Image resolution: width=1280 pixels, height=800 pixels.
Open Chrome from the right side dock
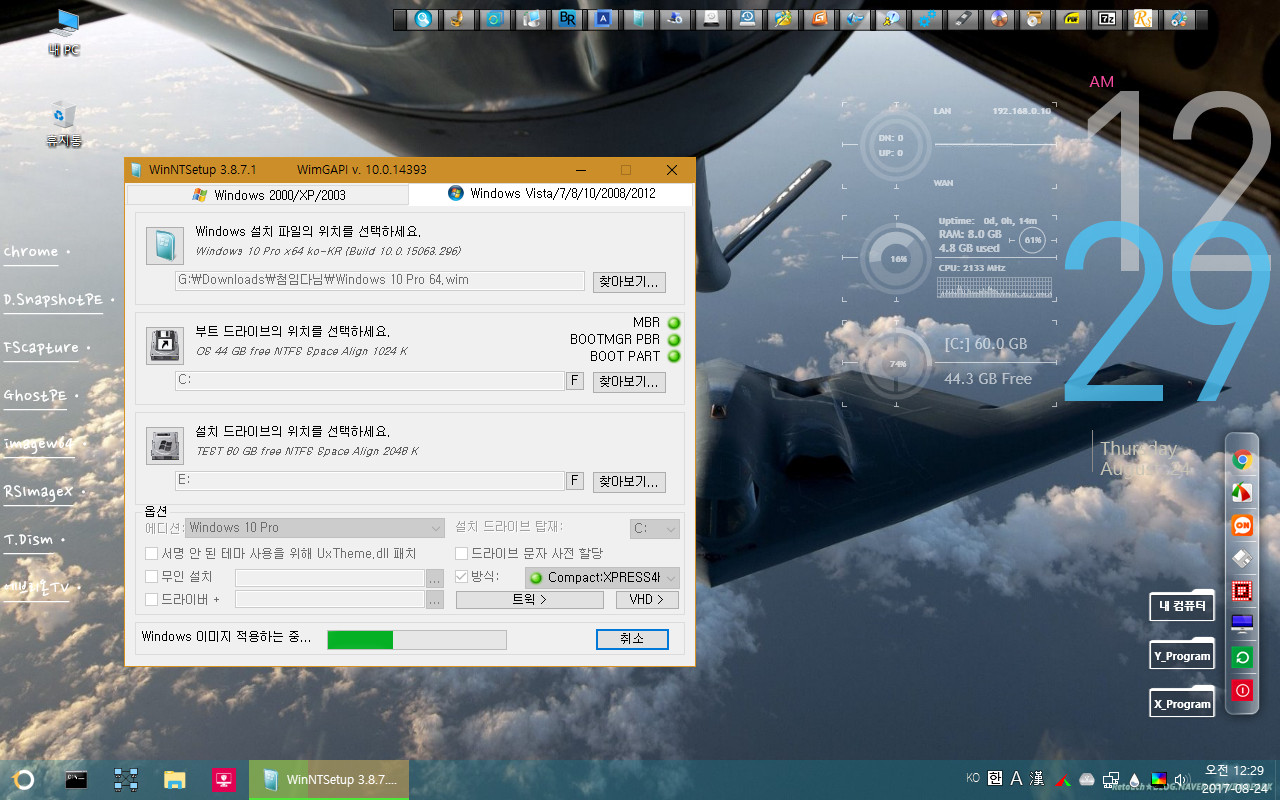tap(1242, 460)
